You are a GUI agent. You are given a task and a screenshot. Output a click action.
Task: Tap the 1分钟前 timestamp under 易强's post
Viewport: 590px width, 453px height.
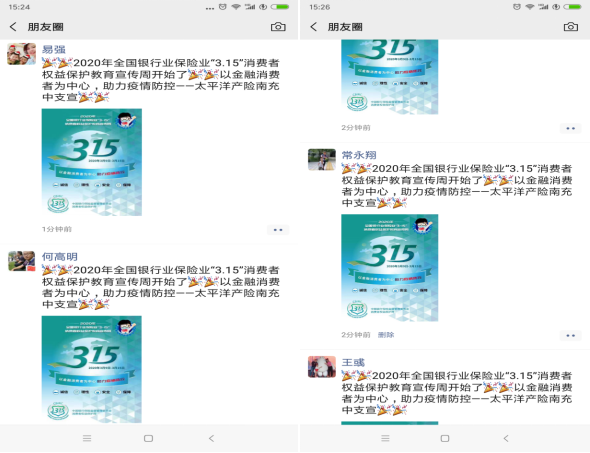pyautogui.click(x=57, y=229)
